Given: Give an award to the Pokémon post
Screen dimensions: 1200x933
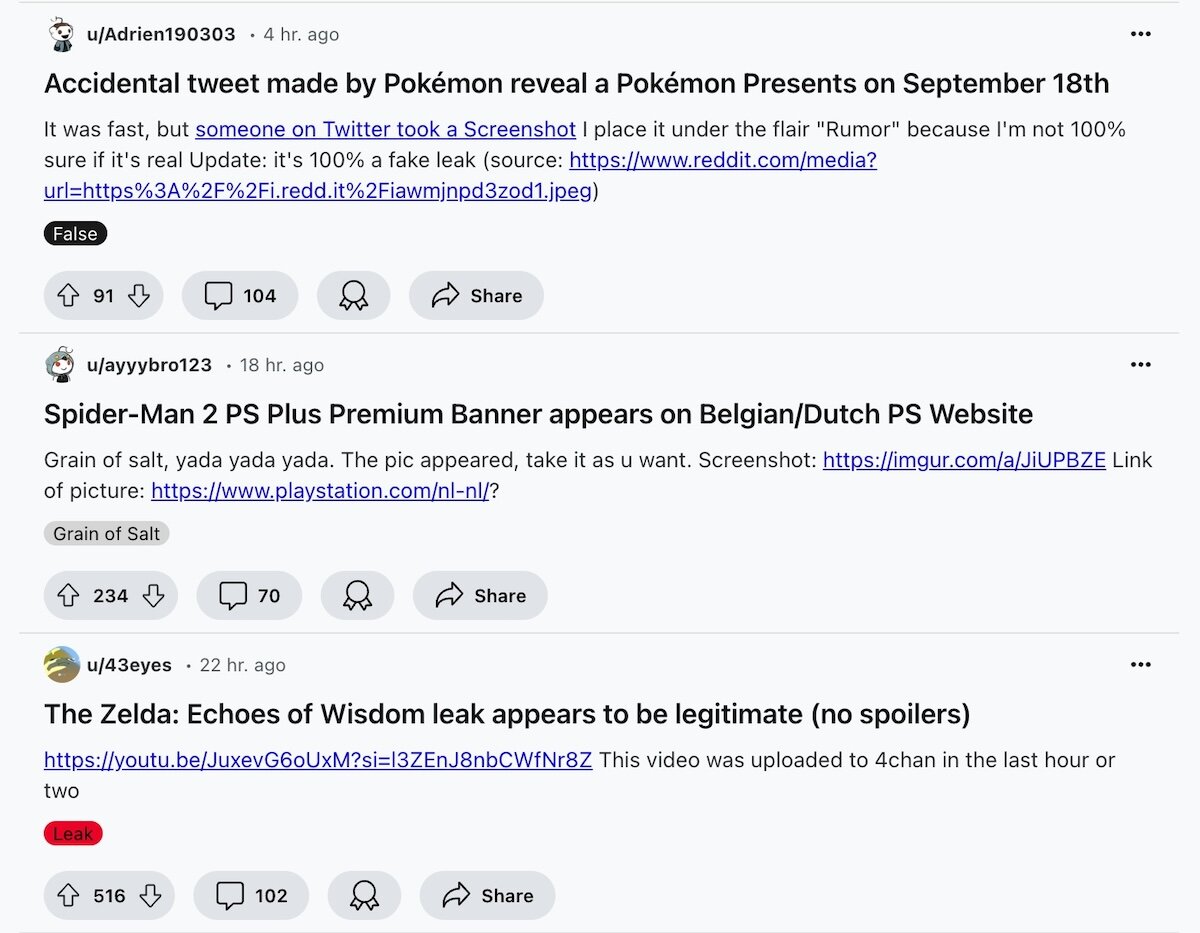Looking at the screenshot, I should pos(353,296).
